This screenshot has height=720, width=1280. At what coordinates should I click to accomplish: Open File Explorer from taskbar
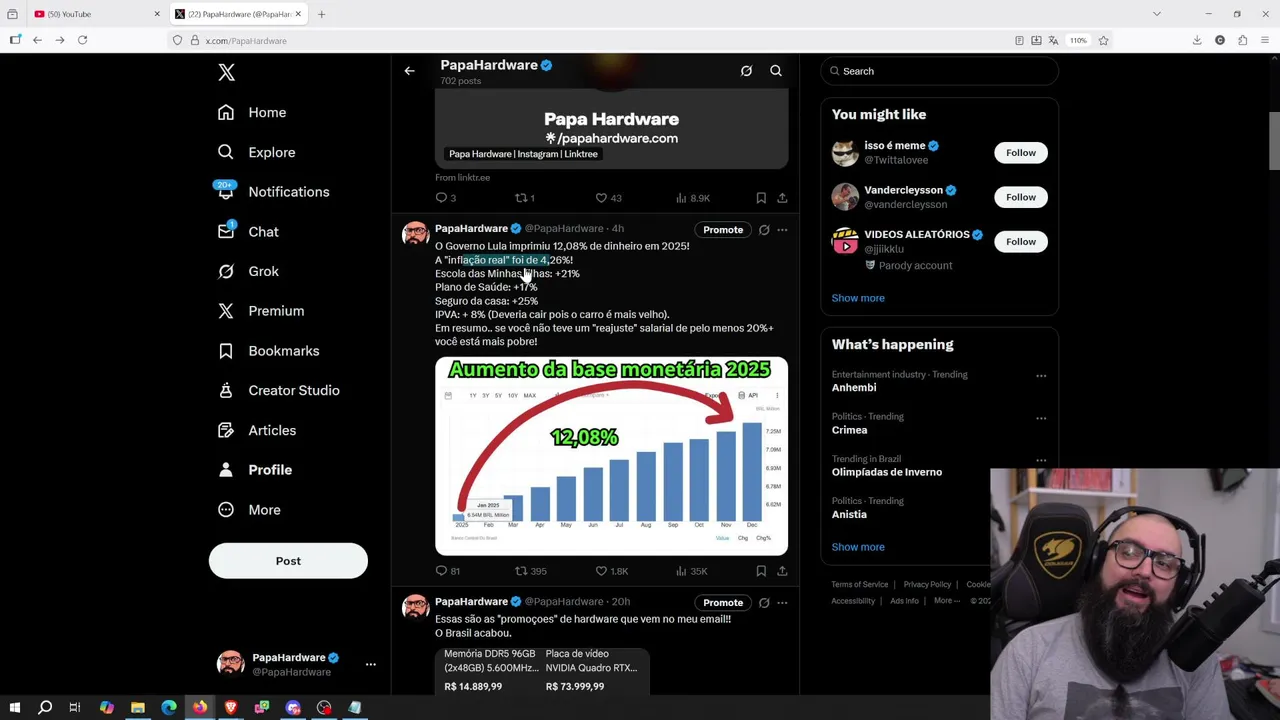click(x=138, y=707)
